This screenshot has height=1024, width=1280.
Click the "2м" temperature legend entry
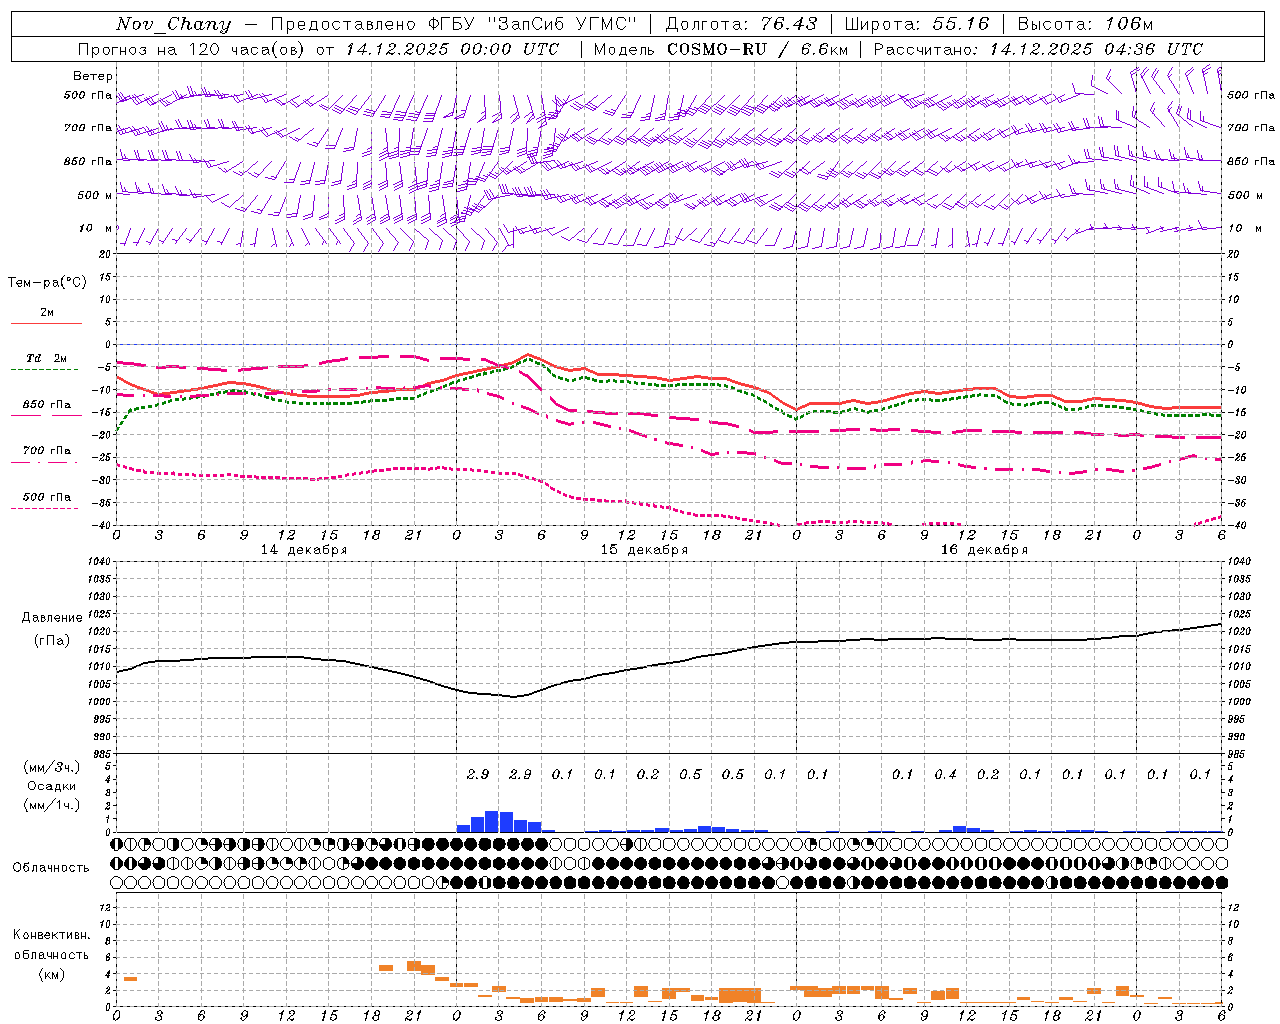point(47,312)
